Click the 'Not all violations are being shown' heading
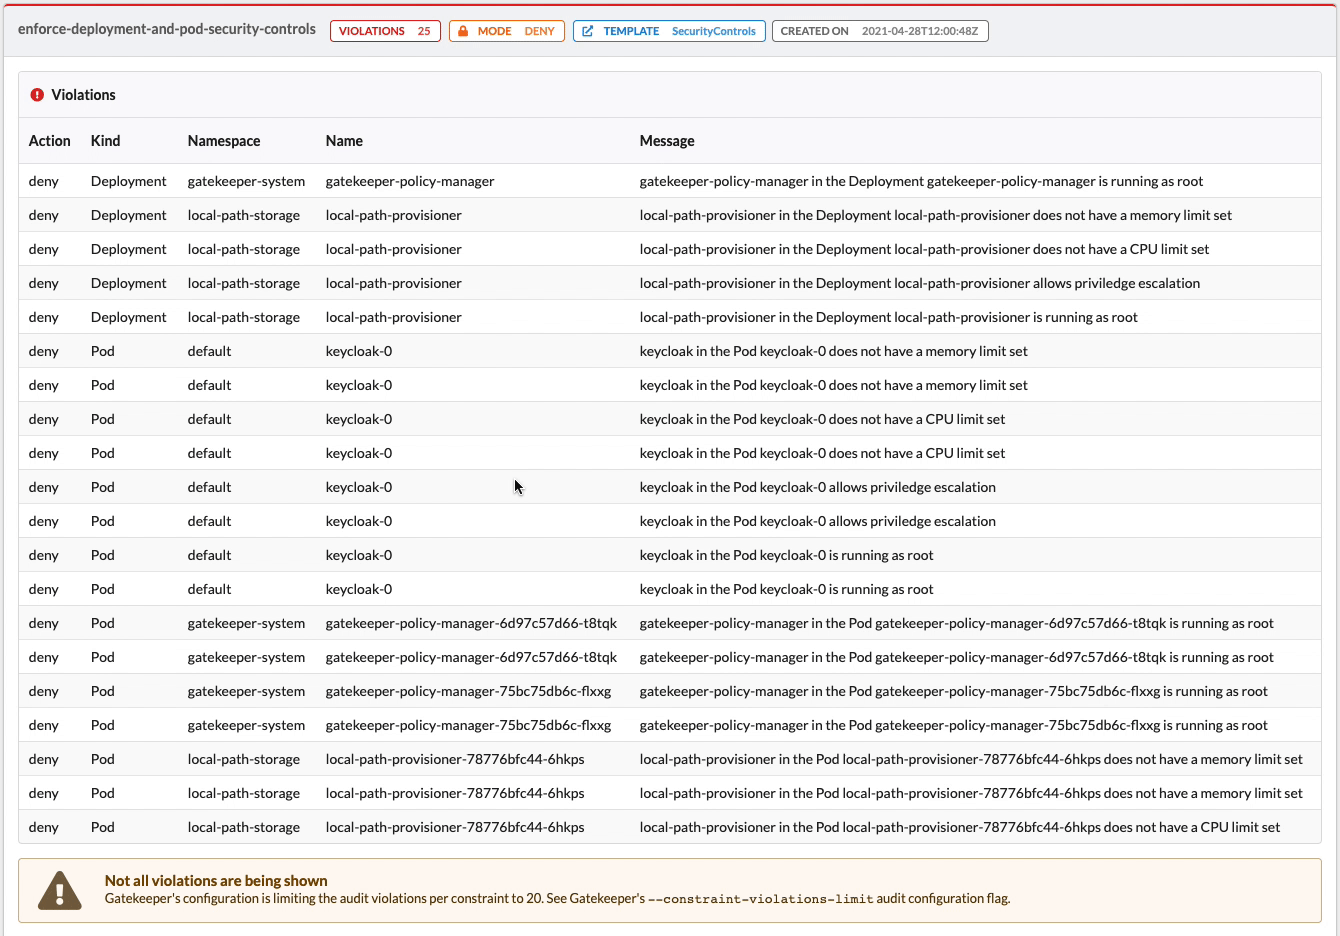 (216, 881)
